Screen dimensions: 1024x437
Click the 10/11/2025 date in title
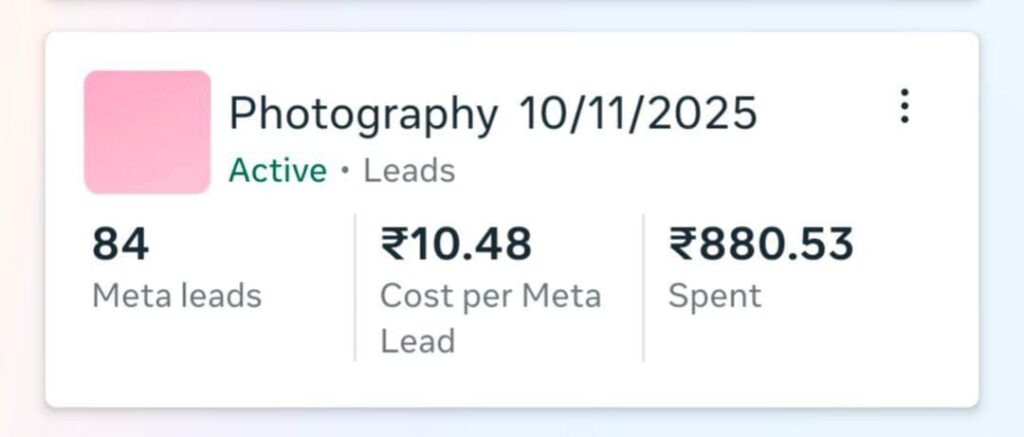coord(637,114)
